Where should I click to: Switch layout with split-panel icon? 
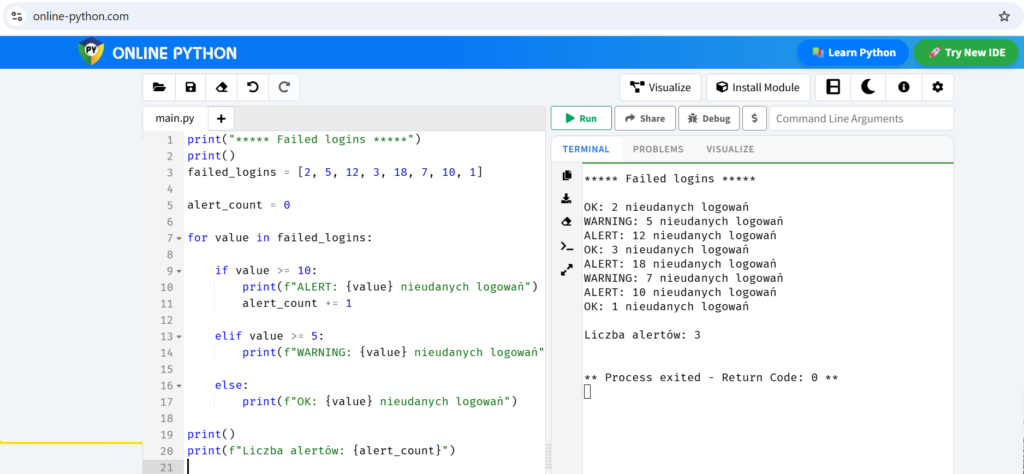833,87
